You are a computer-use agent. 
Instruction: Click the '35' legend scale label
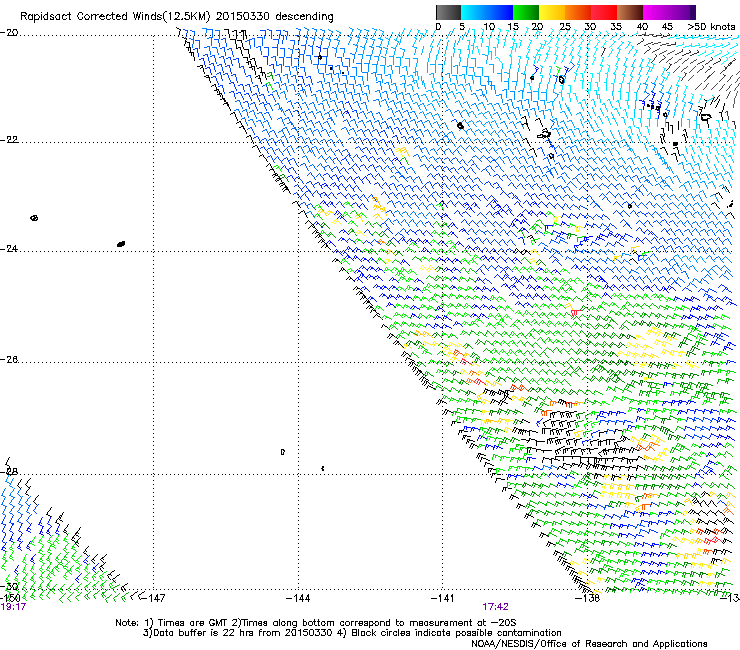click(616, 27)
